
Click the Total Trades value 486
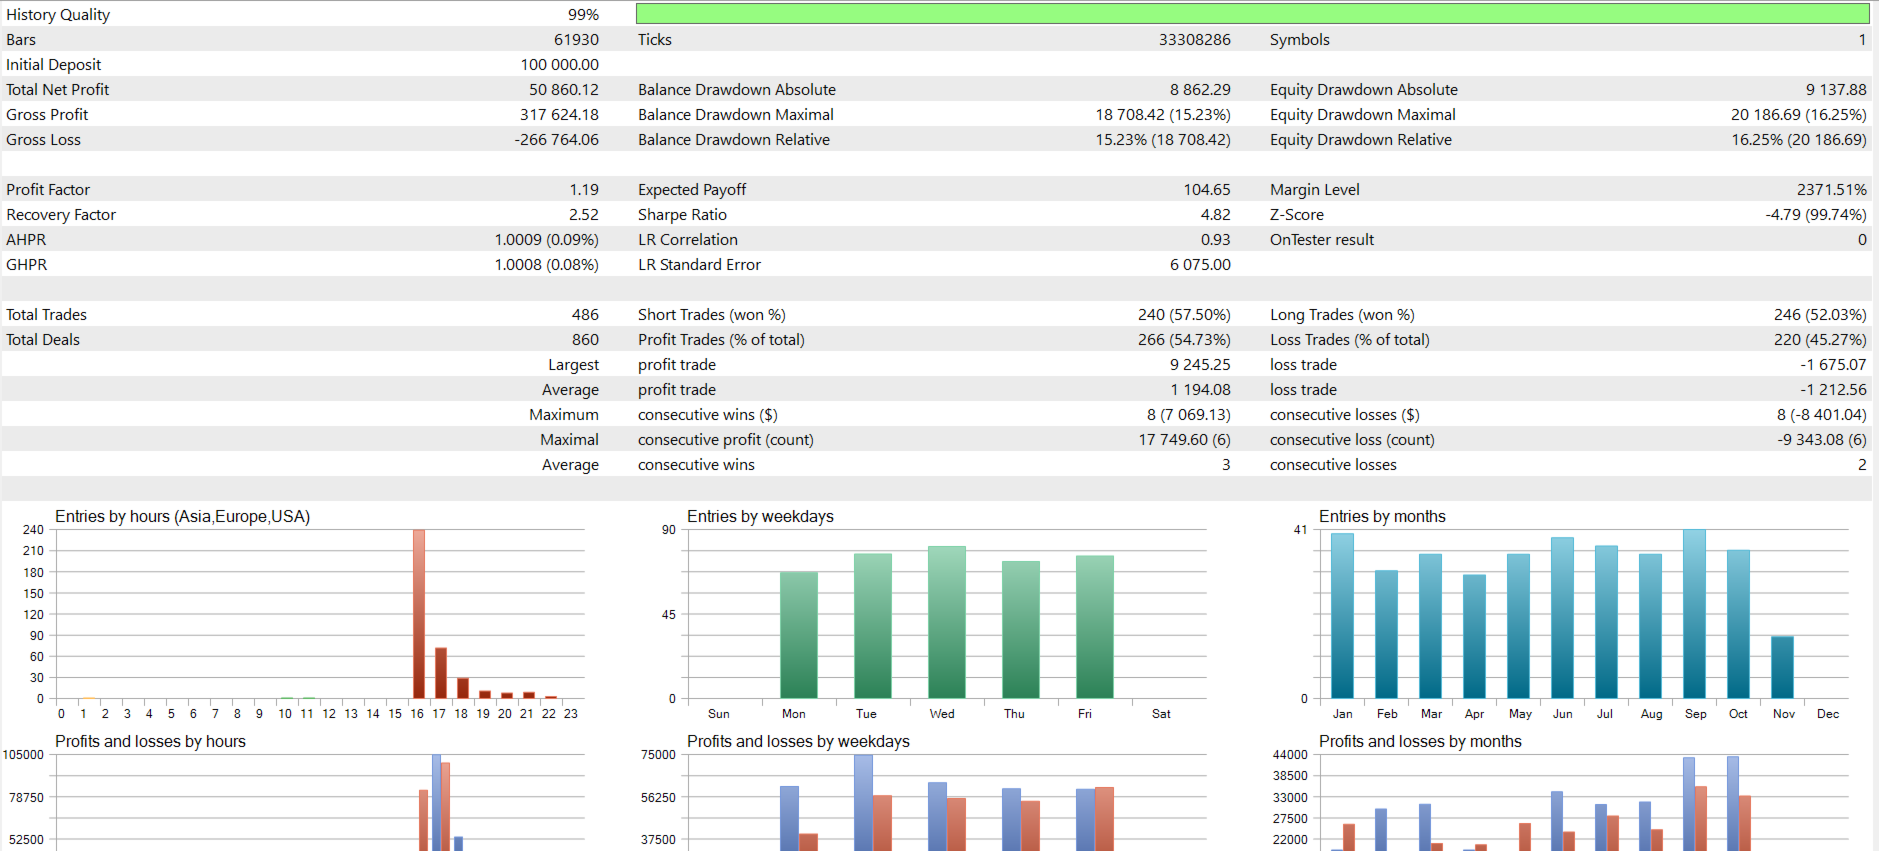pos(585,315)
